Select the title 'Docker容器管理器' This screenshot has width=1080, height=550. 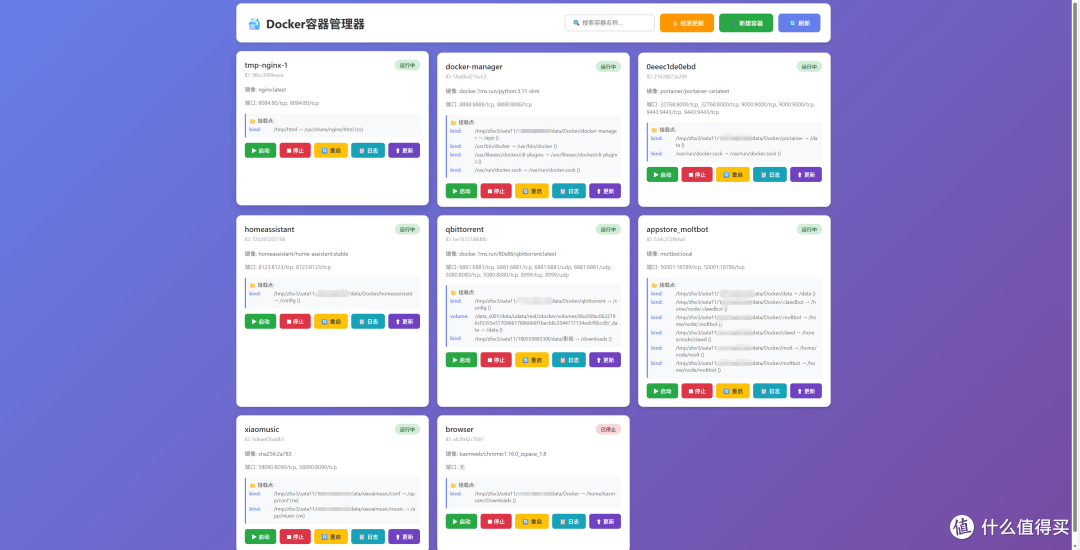315,24
